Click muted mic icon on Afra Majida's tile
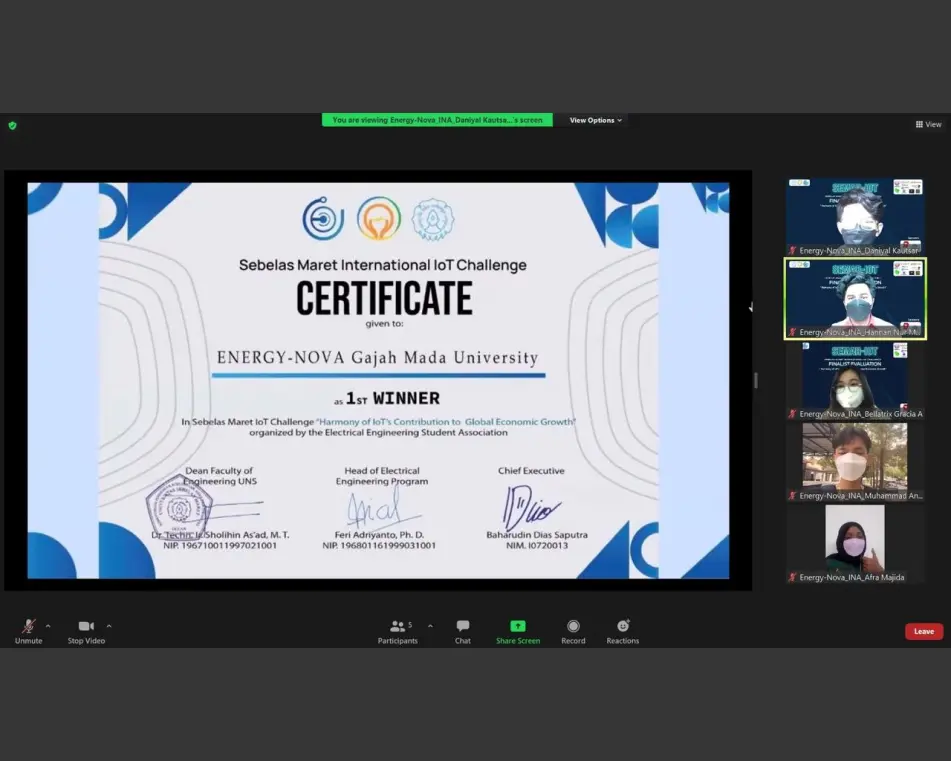 (792, 578)
